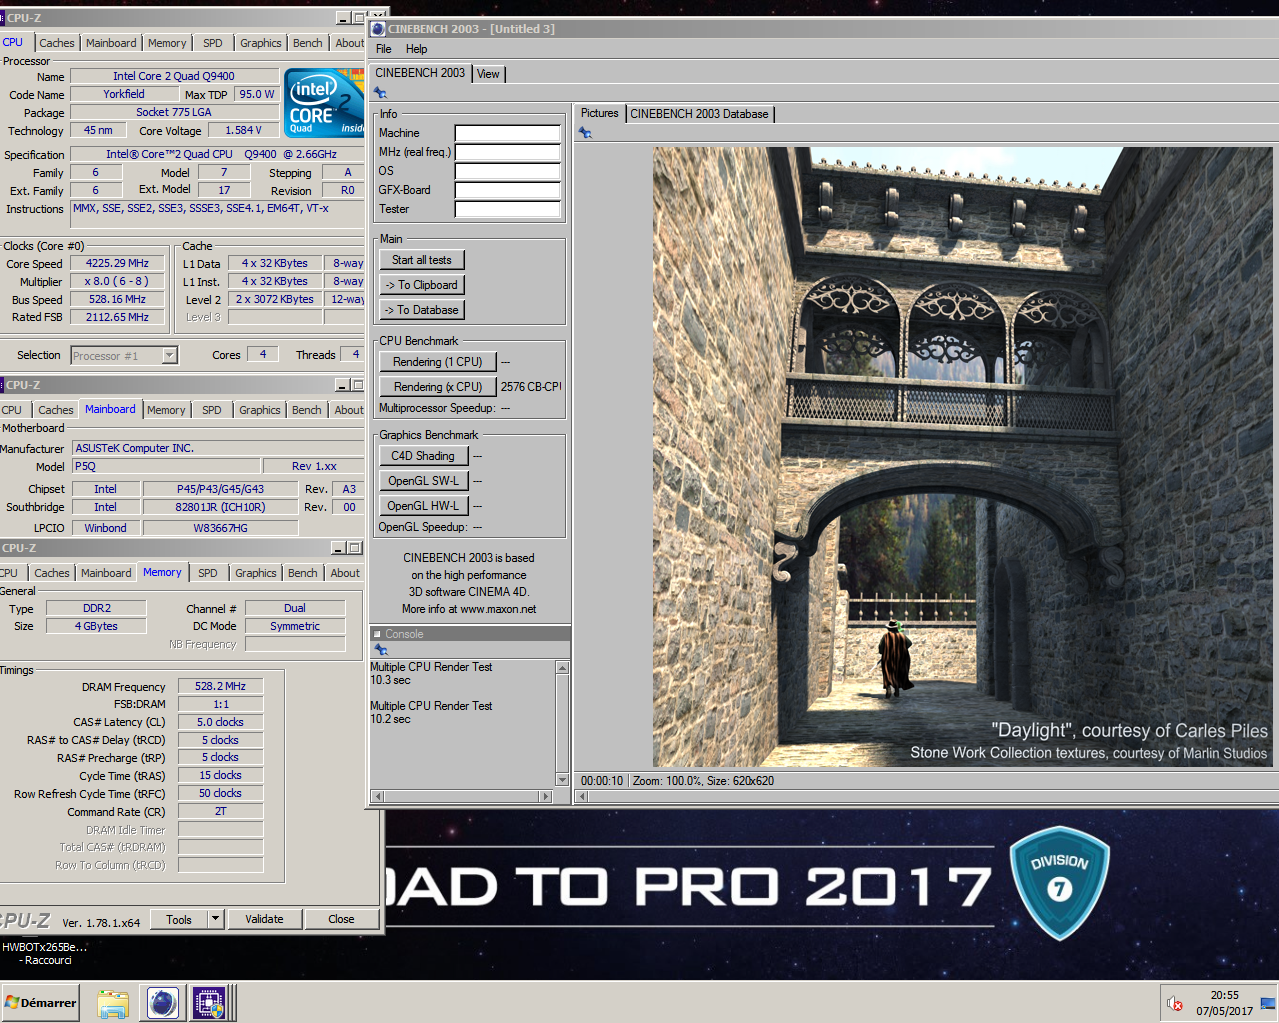Click the Start all tests button
Screen dimensions: 1279x1023
pos(422,260)
